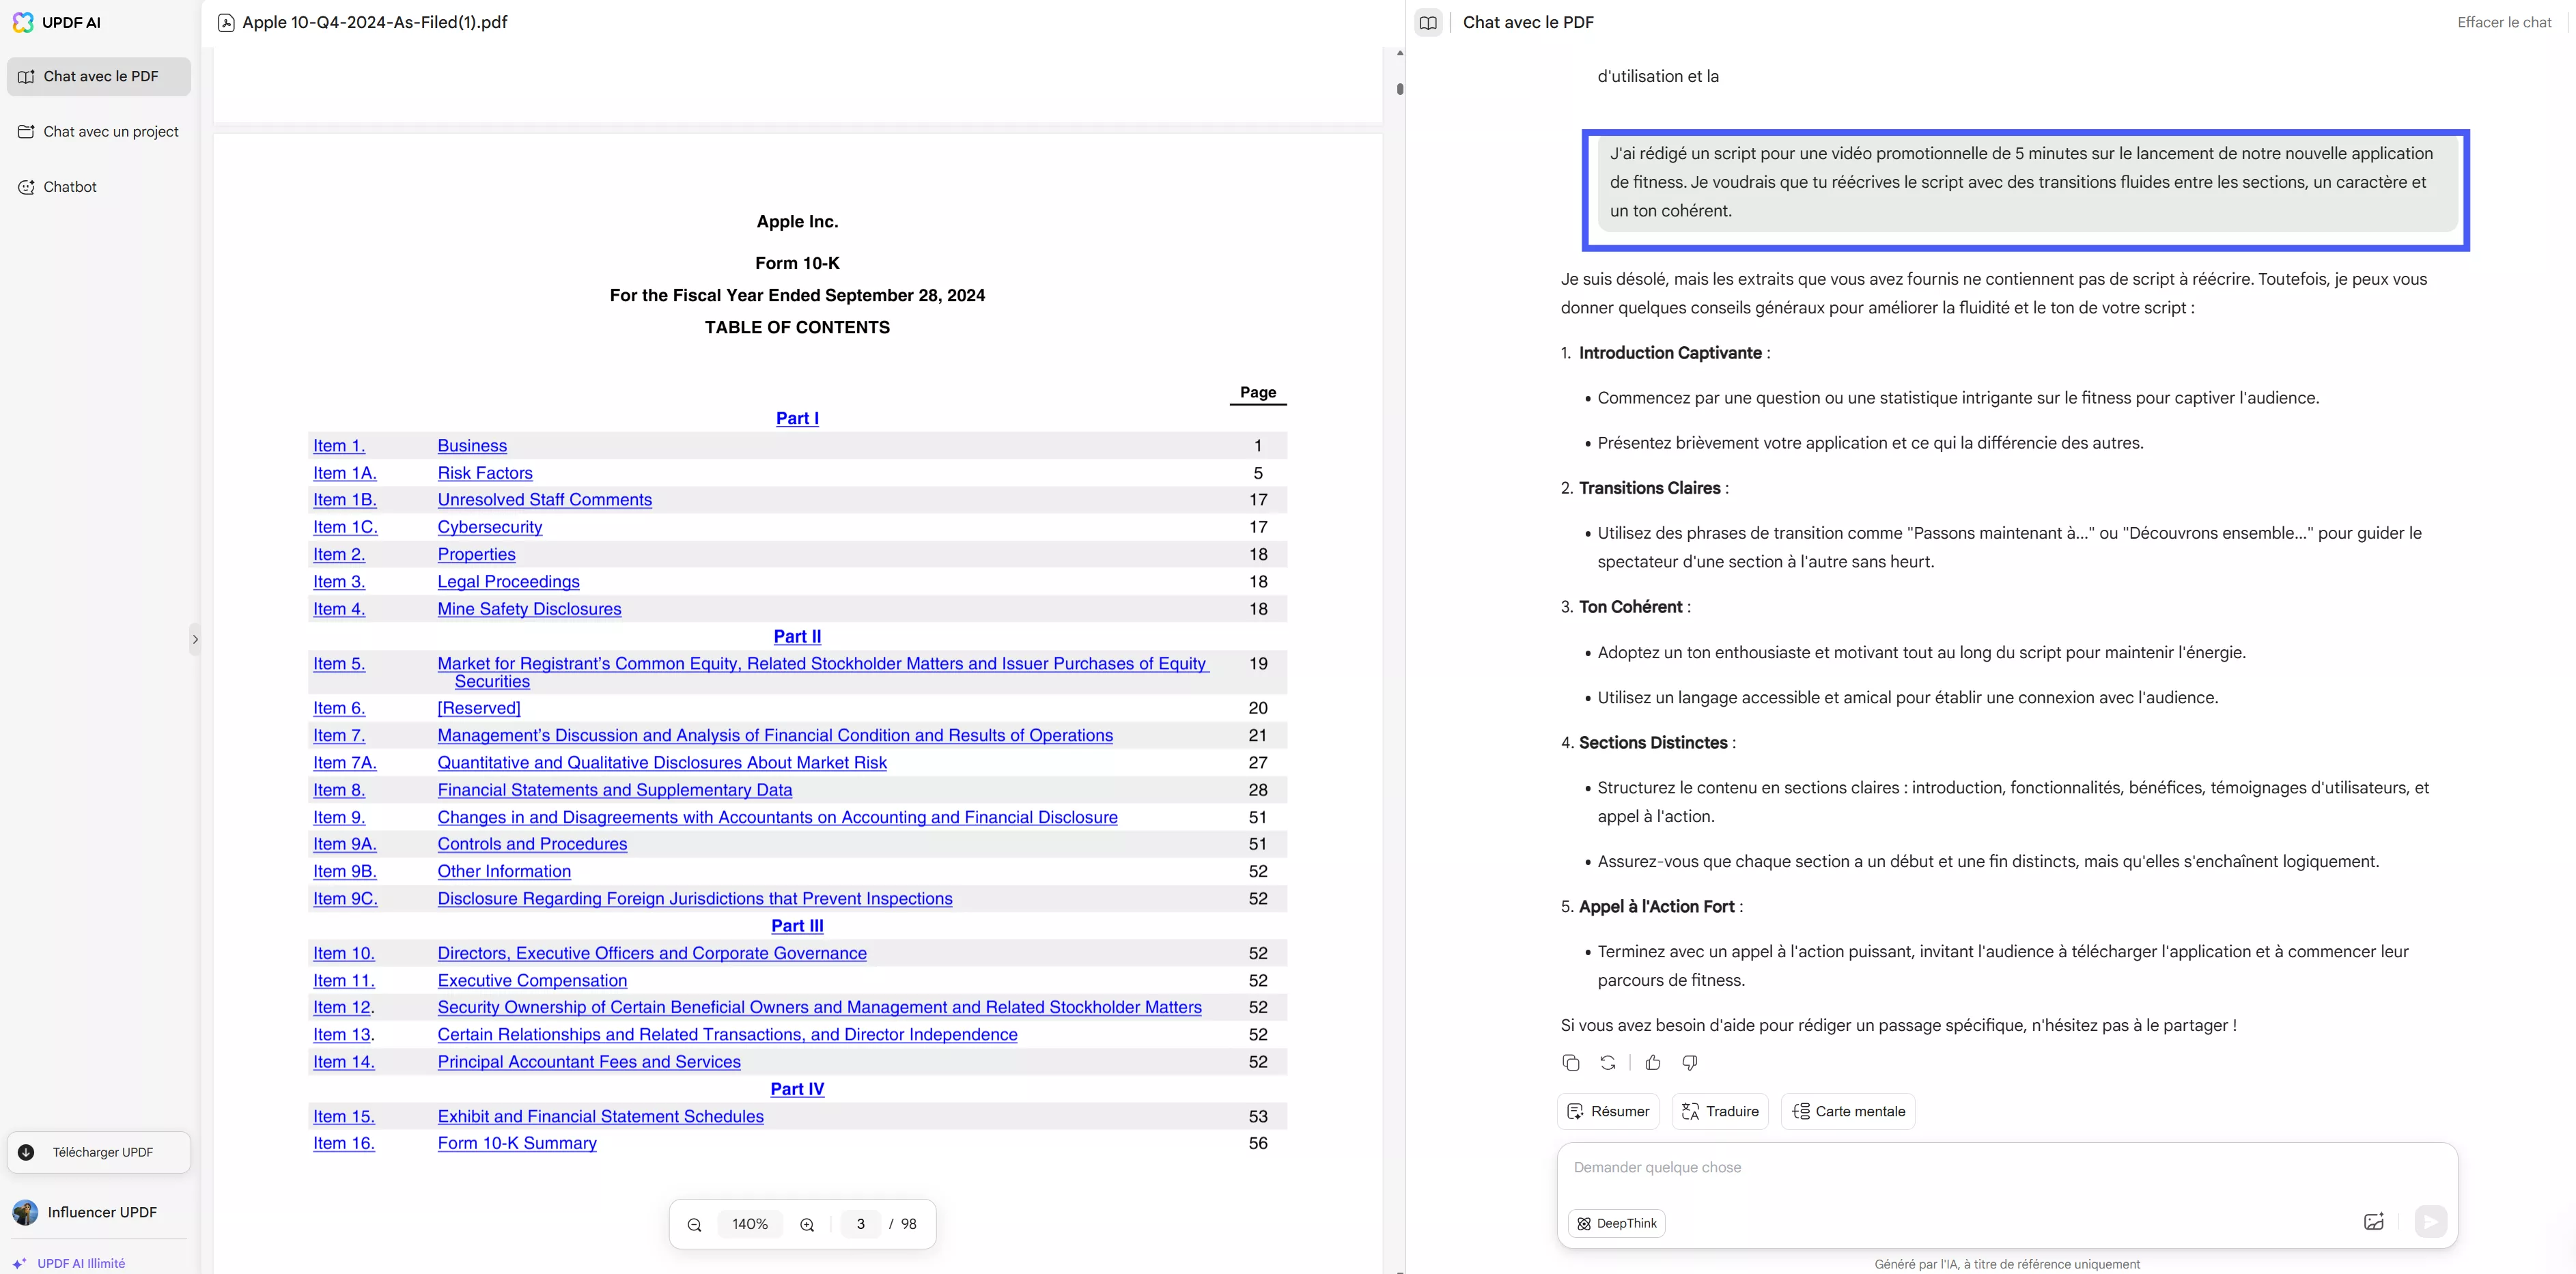Screen dimensions: 2576x1274
Task: Open the Part III link
Action: click(797, 926)
